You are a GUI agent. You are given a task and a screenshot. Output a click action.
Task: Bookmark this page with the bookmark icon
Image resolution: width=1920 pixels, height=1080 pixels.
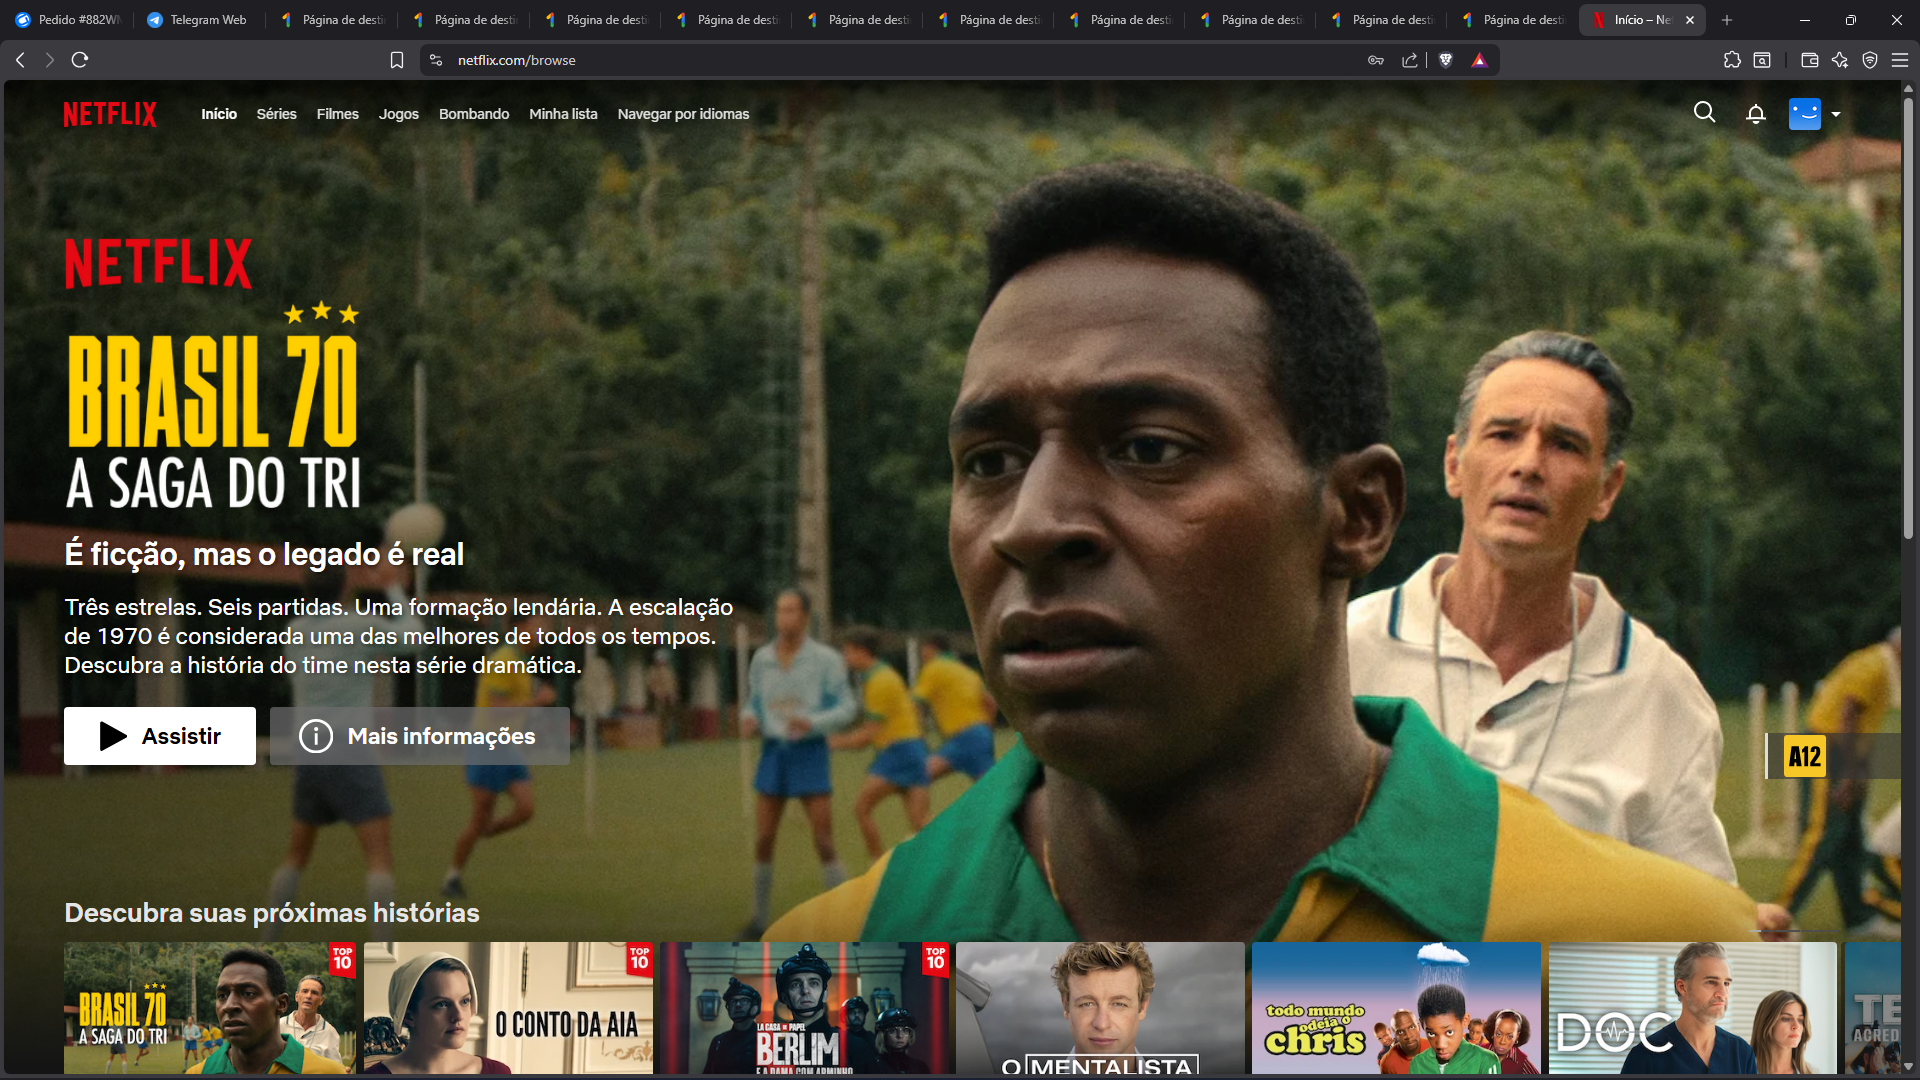pyautogui.click(x=397, y=60)
